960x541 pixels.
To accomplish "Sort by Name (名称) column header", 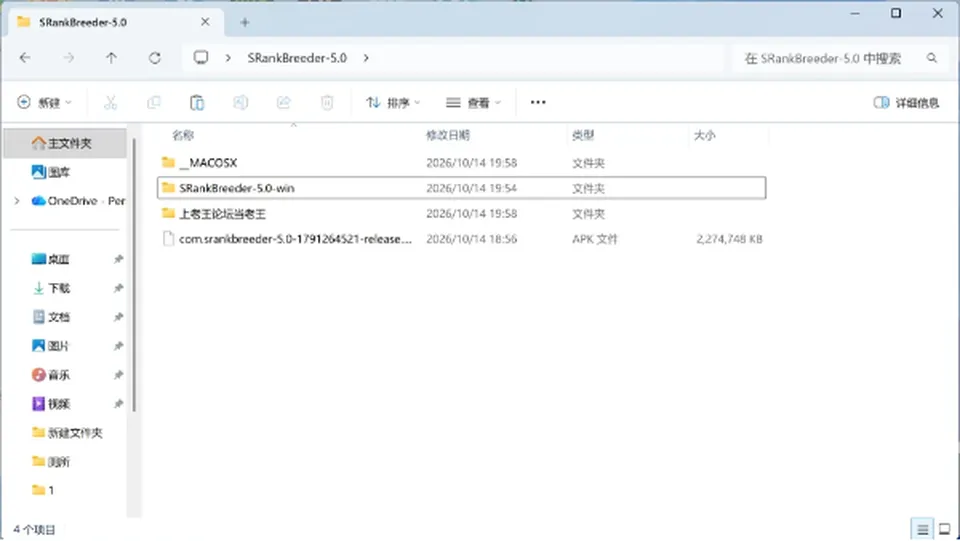I will [183, 135].
